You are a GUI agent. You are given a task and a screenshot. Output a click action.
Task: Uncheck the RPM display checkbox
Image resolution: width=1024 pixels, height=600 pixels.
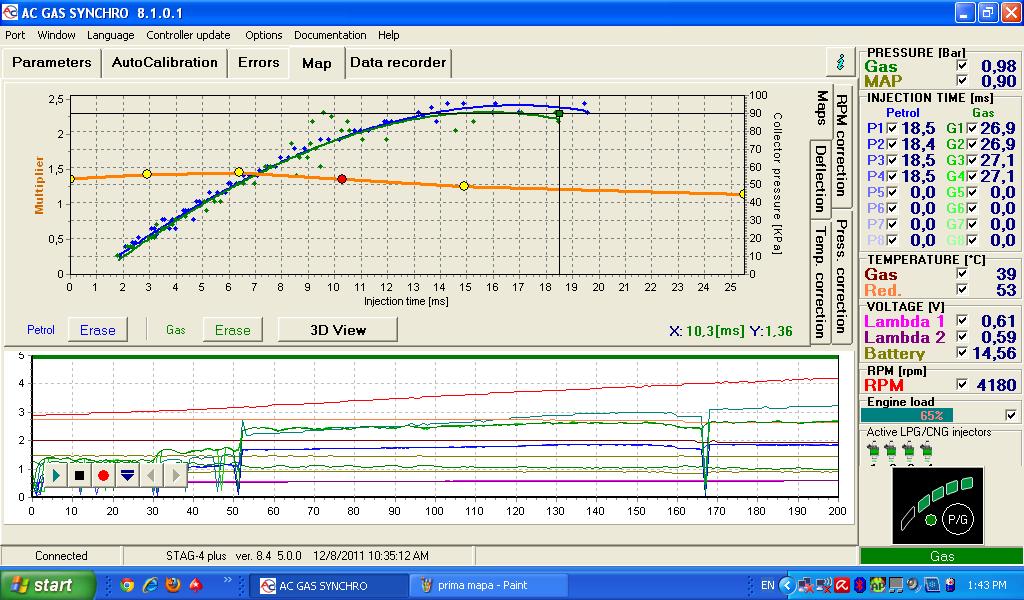tap(963, 385)
